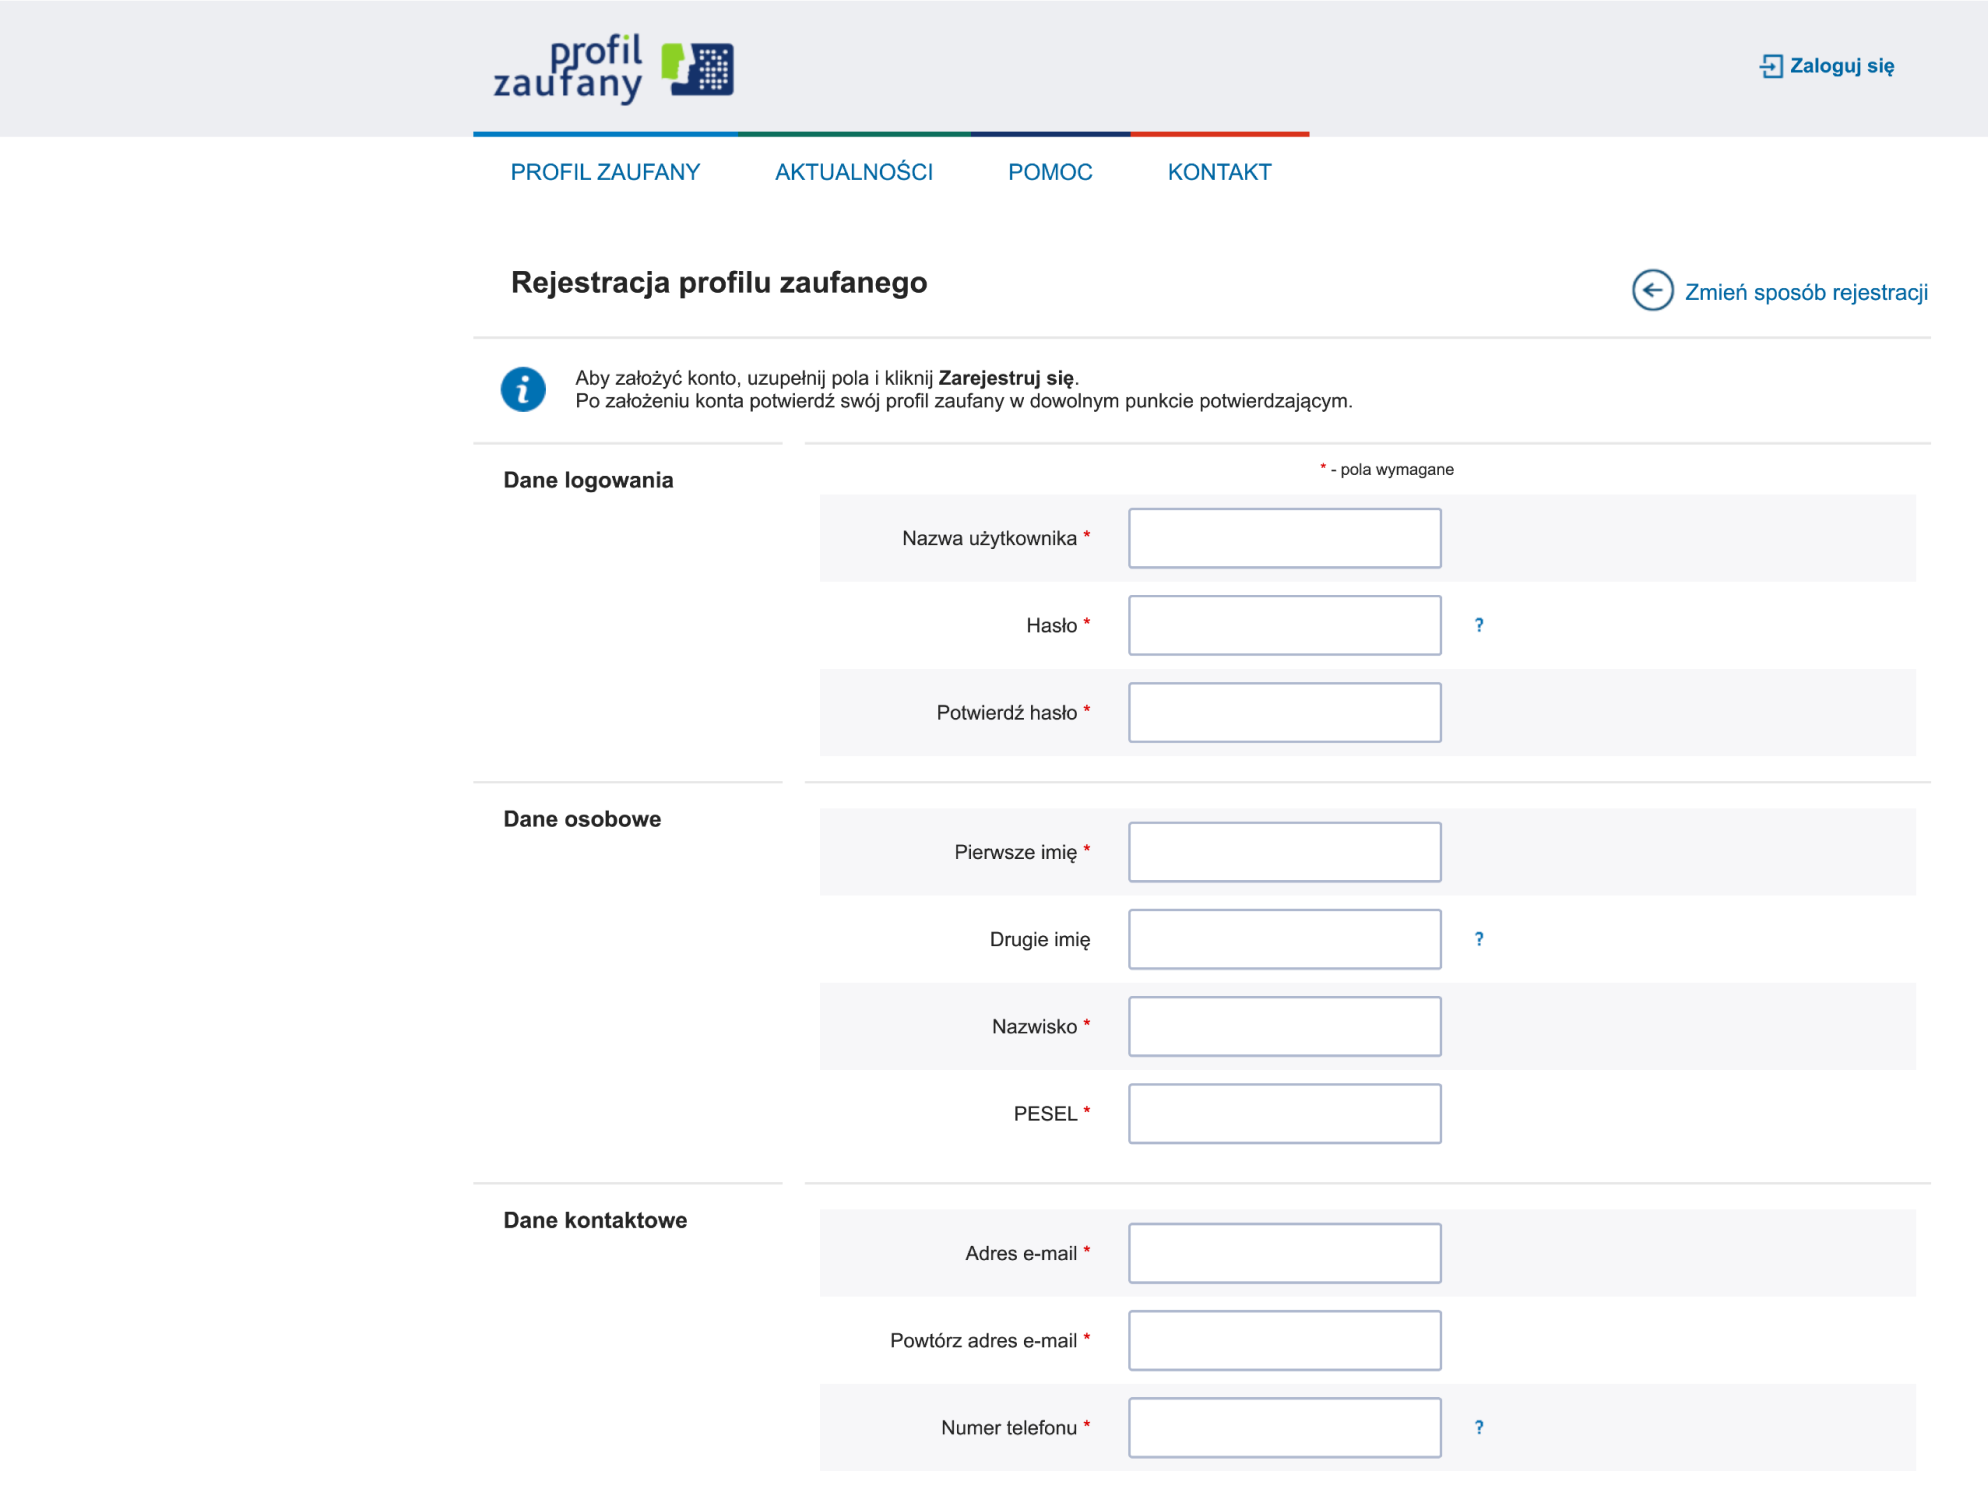Click the Powtórz adres e-mail field

tap(1284, 1340)
